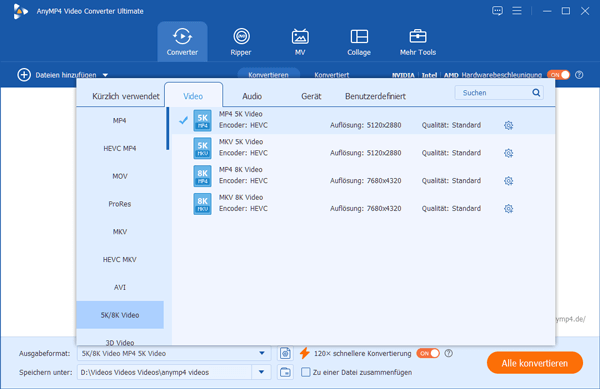This screenshot has width=600, height=389.
Task: Click the Alle konvertieren button
Action: tap(535, 363)
